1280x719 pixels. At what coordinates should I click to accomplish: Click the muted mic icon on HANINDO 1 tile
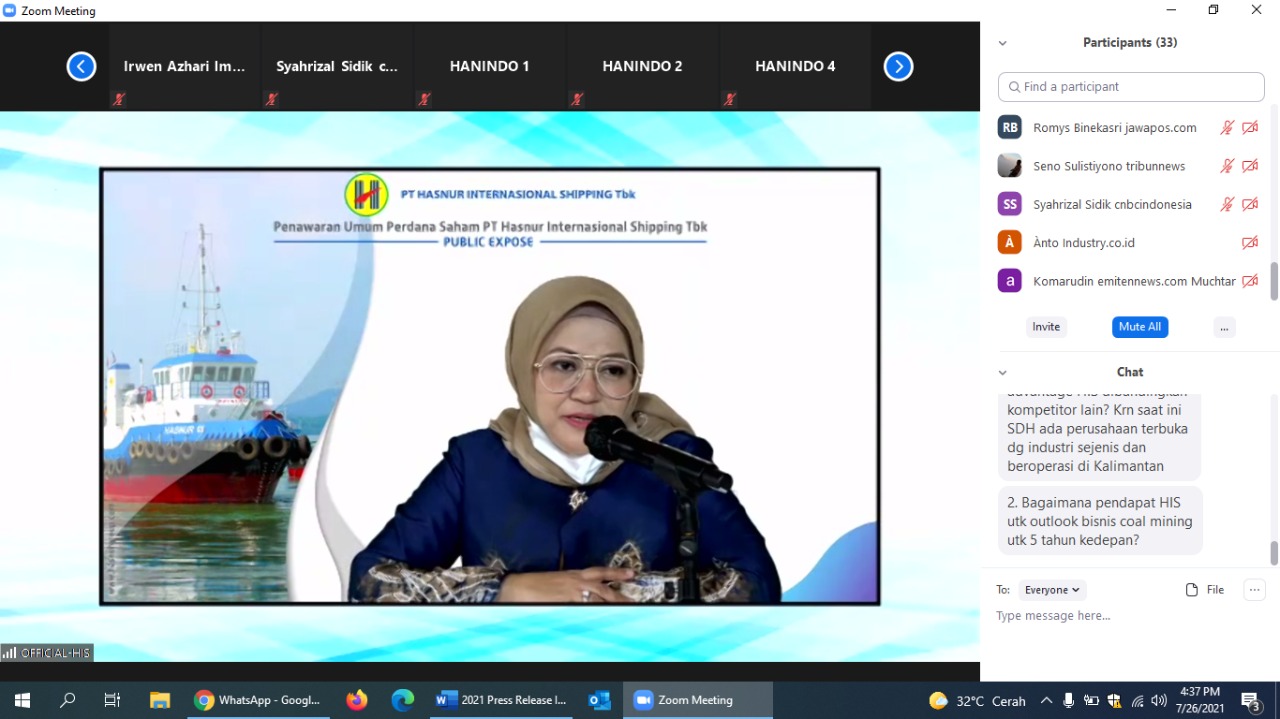pyautogui.click(x=424, y=99)
